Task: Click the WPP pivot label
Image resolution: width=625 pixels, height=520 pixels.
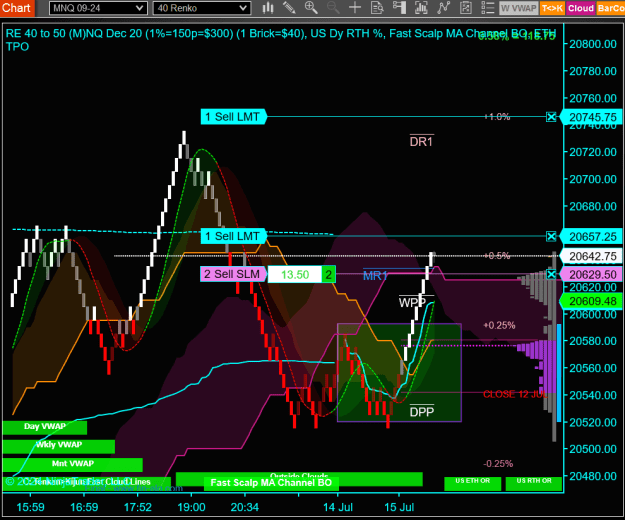Action: 413,302
